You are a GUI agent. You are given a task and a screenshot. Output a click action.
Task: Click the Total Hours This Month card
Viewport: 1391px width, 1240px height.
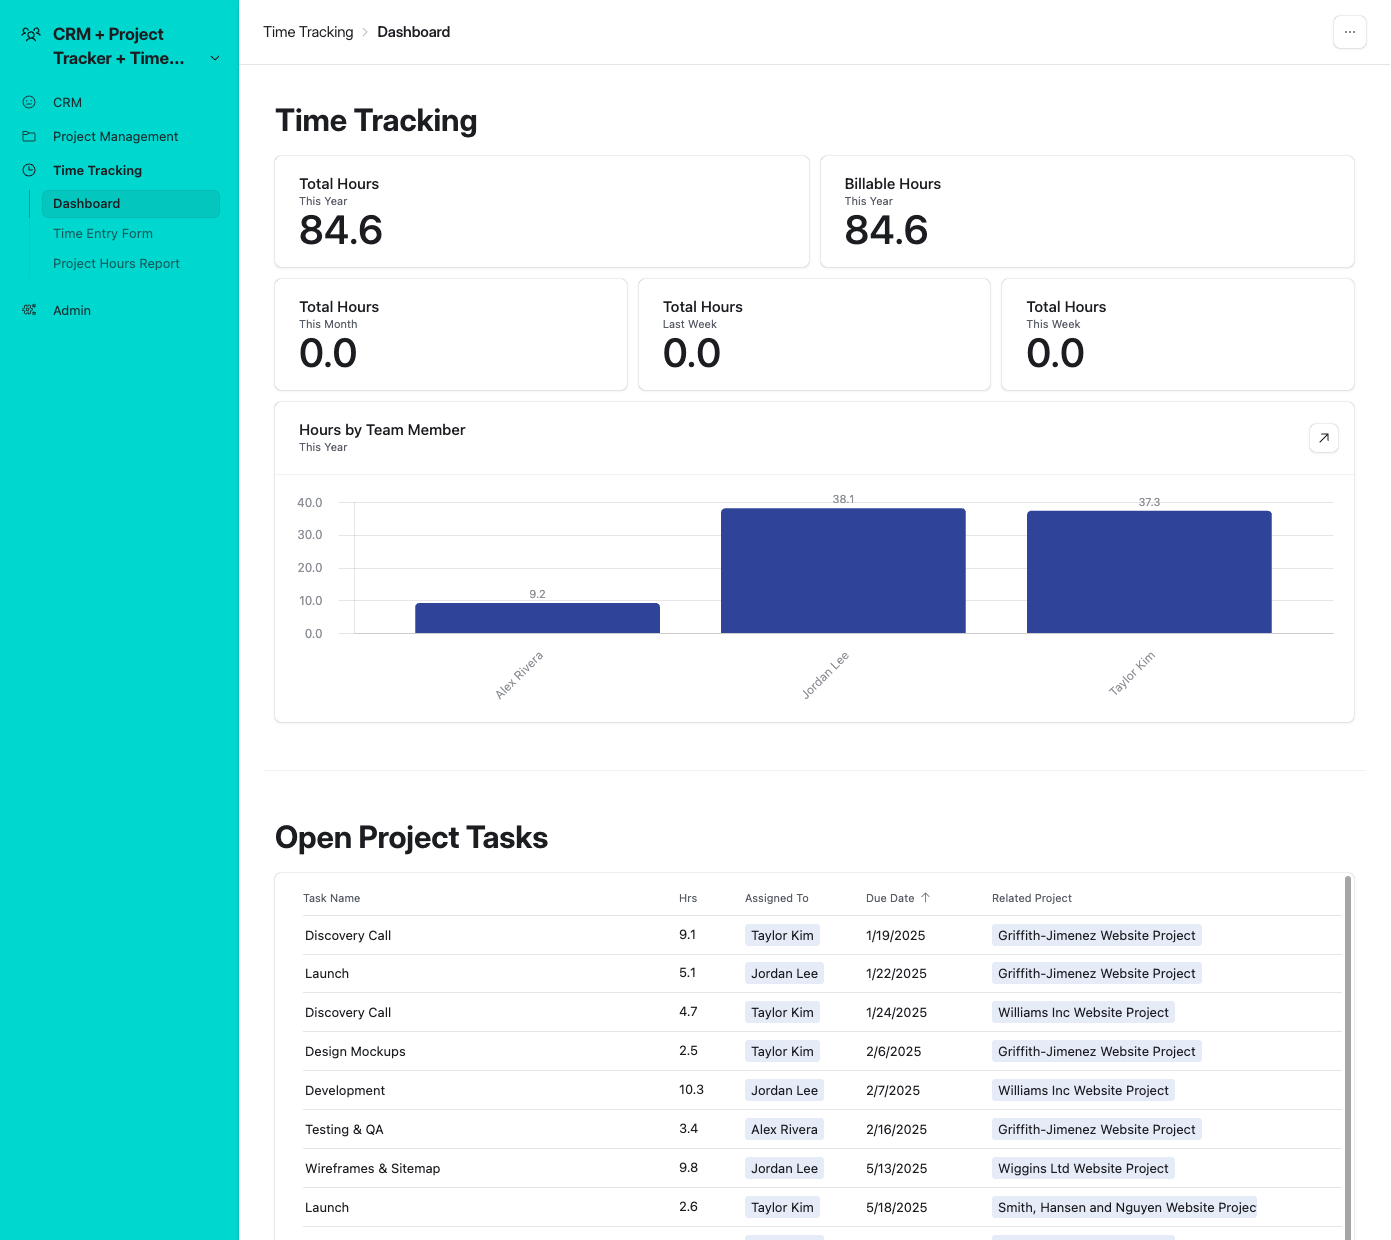450,334
